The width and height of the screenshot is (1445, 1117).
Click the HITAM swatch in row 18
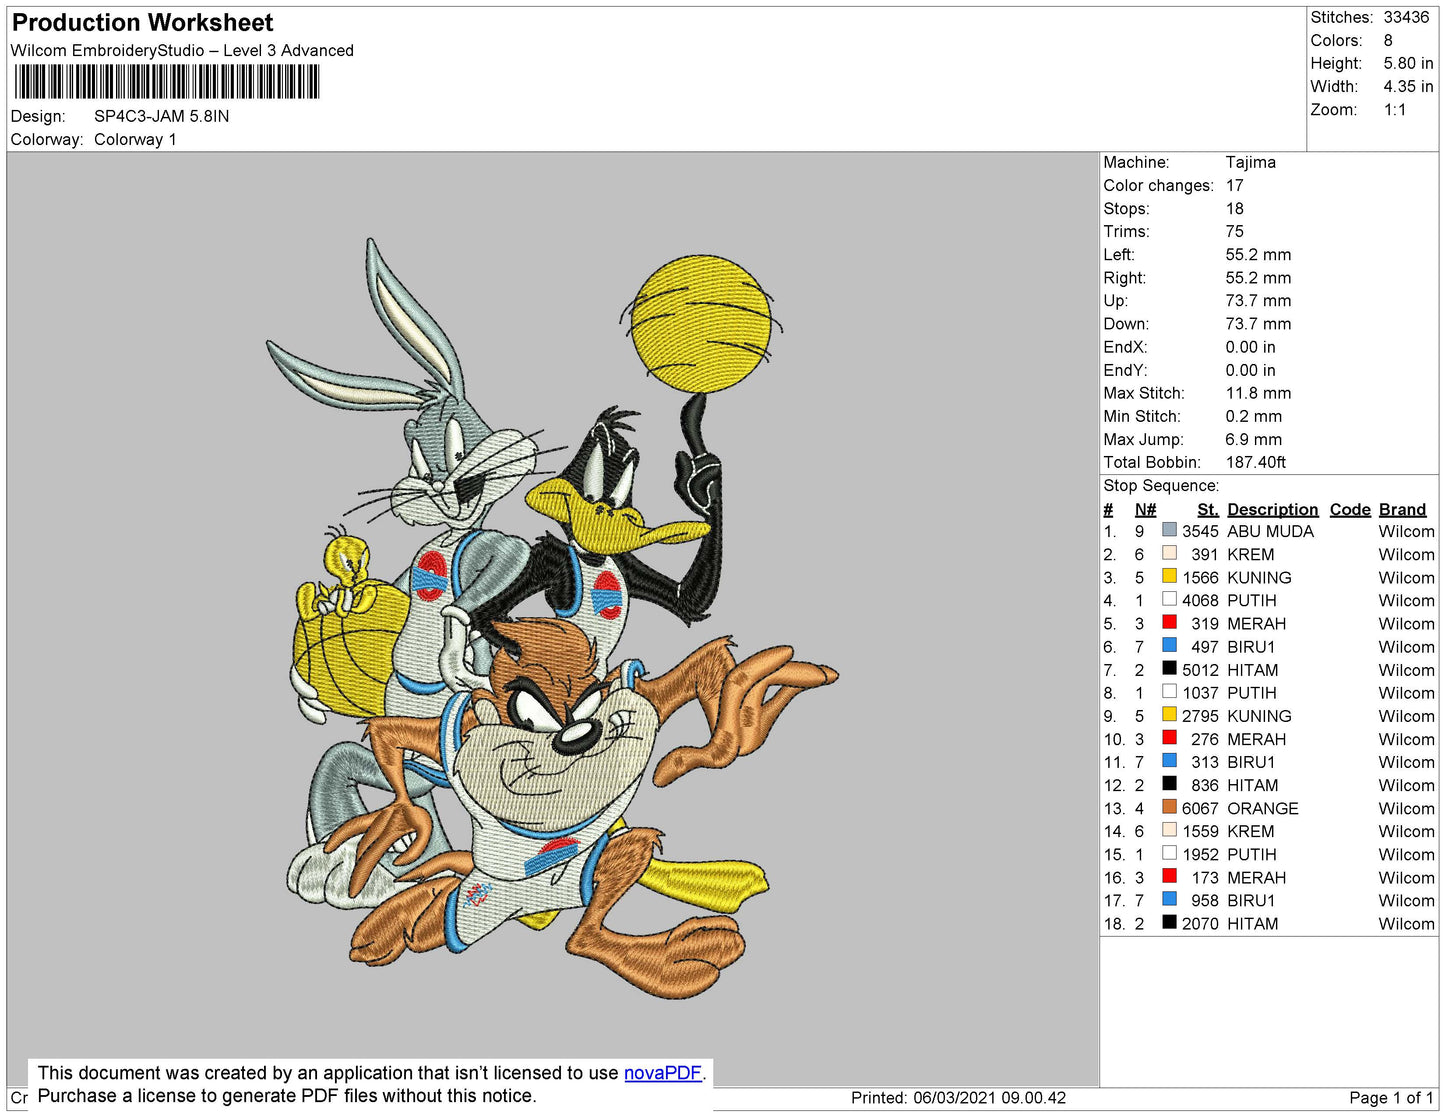point(1169,921)
